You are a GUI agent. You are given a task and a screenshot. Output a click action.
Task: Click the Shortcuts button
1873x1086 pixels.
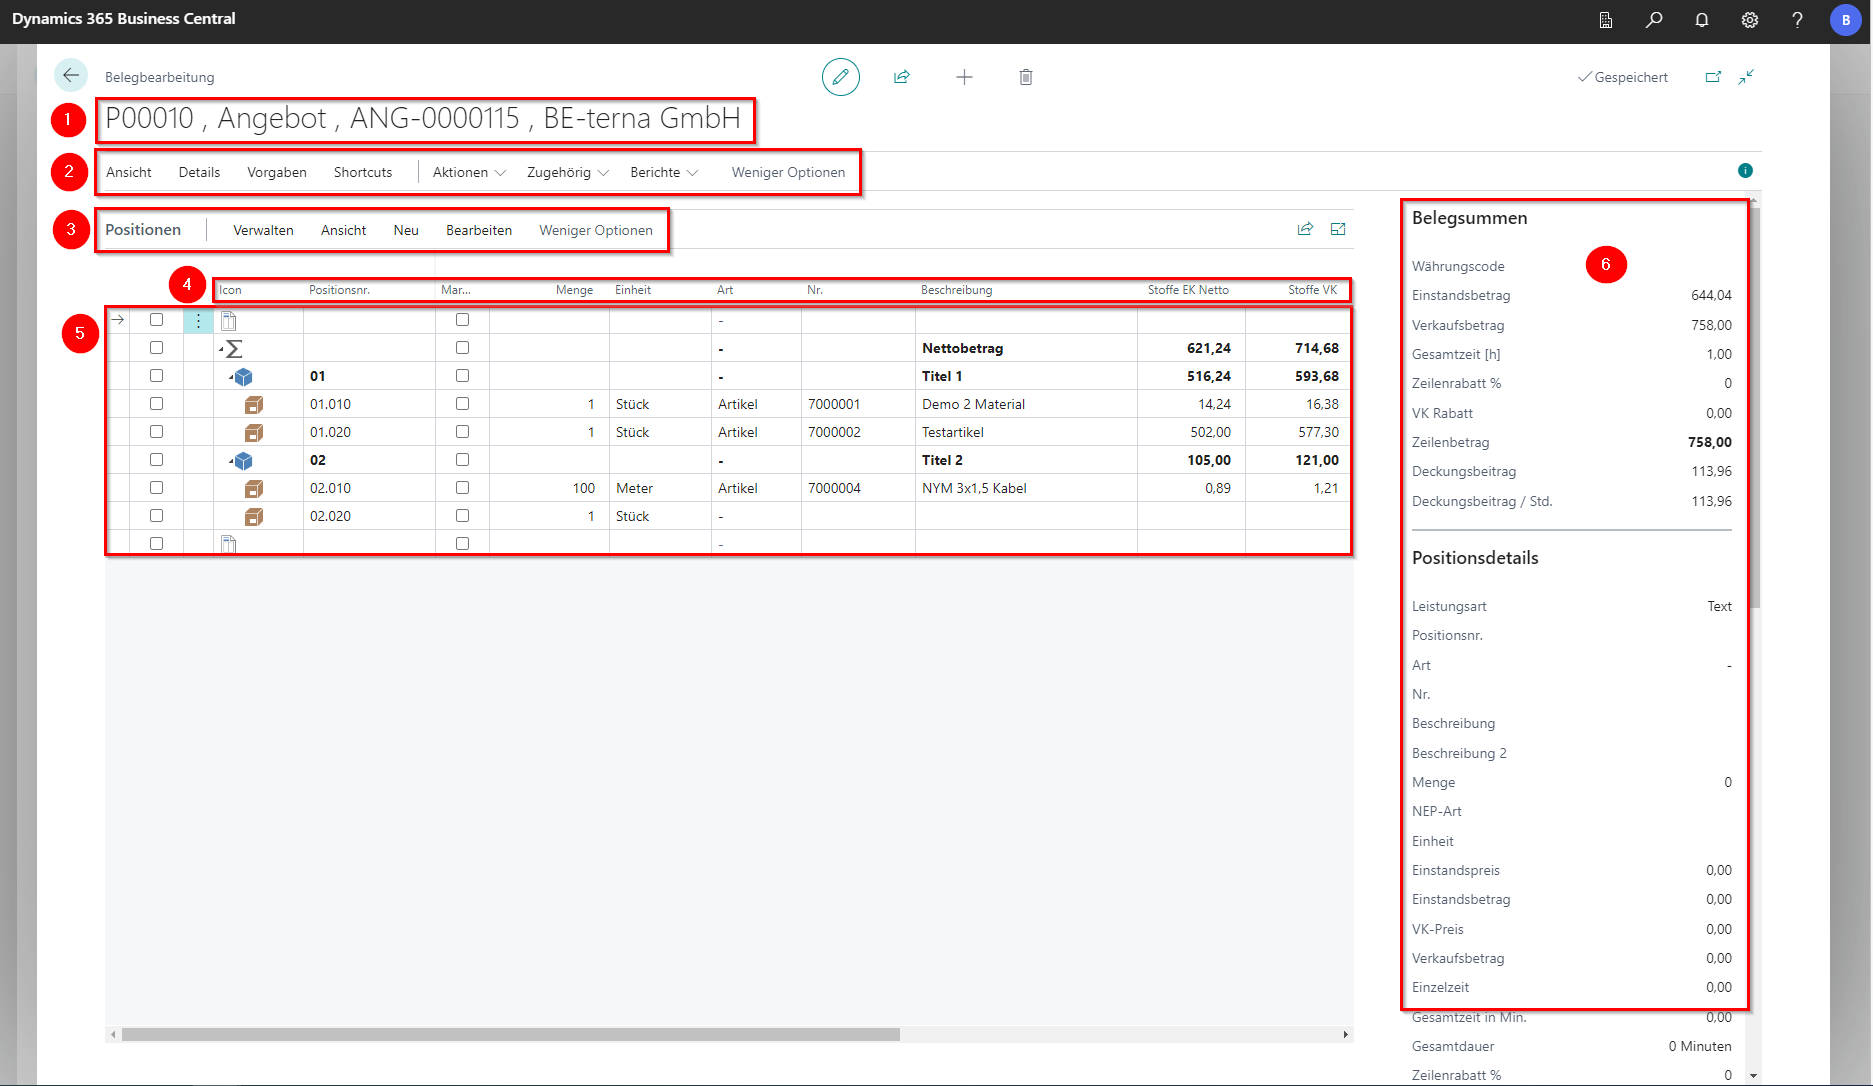pyautogui.click(x=363, y=172)
